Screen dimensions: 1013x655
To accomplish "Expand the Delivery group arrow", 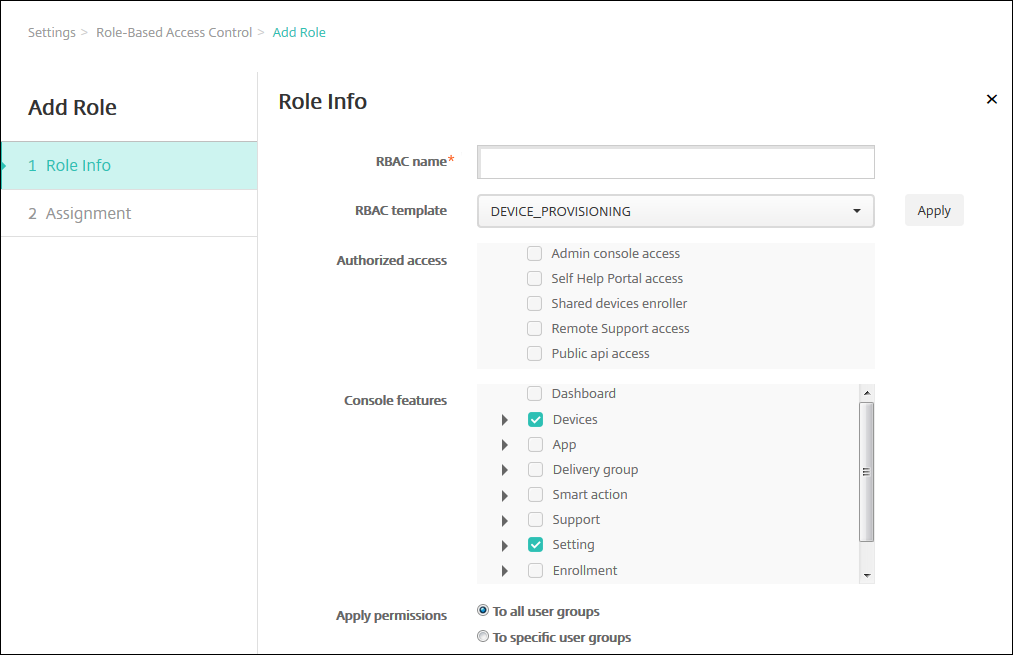I will [x=505, y=470].
